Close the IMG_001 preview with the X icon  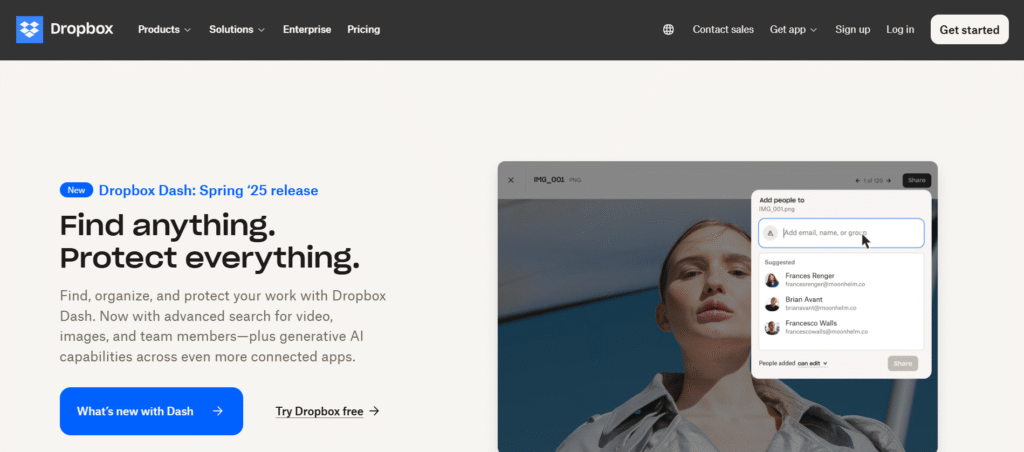click(511, 180)
